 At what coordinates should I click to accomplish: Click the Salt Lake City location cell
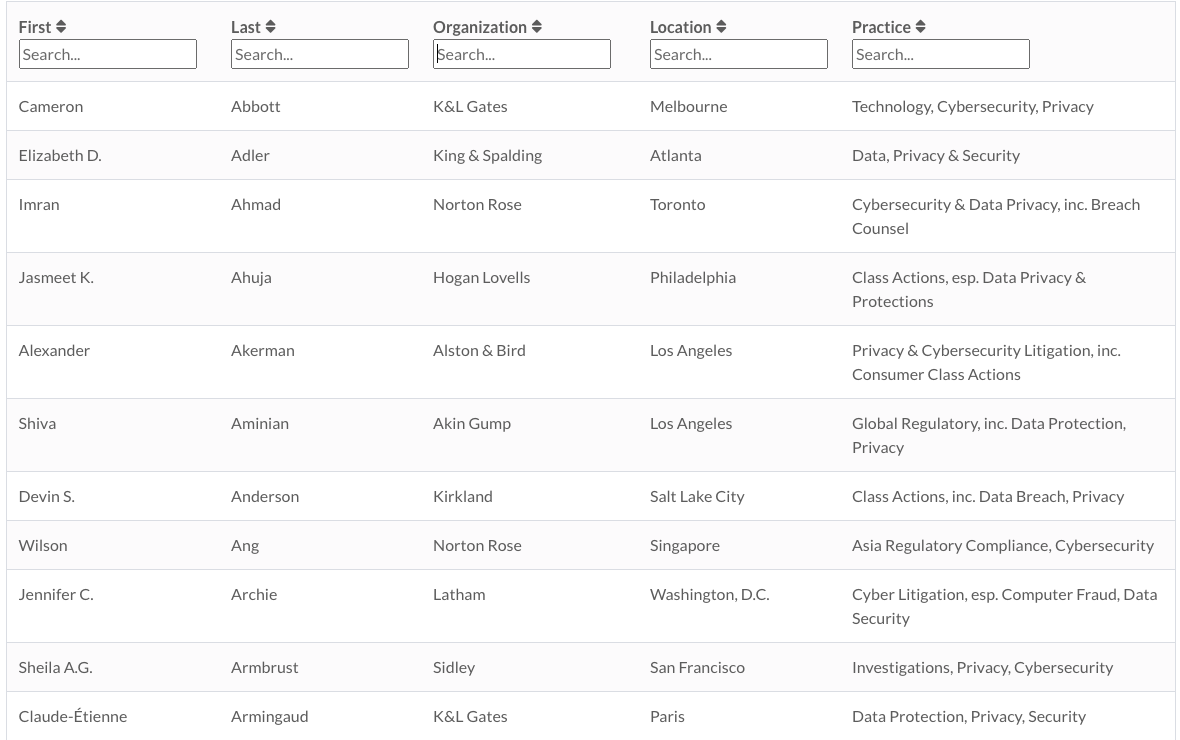697,496
